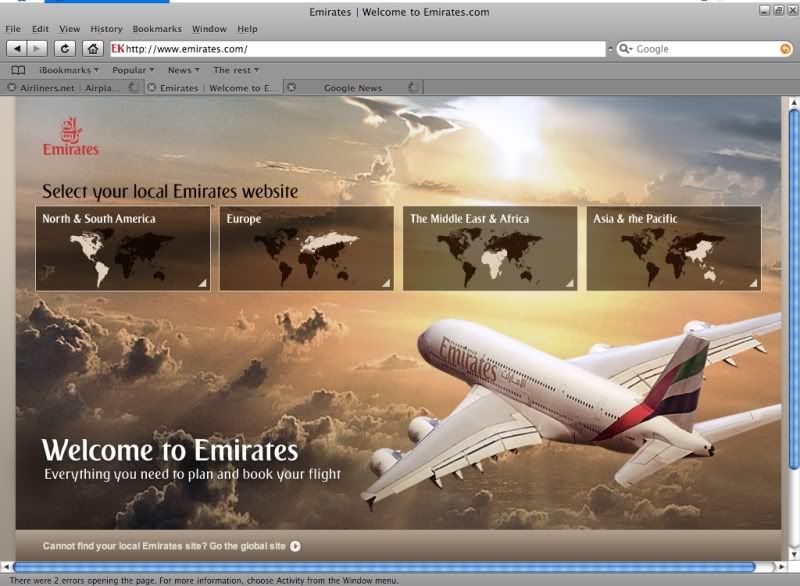Expand the News bookmarks dropdown

(x=197, y=70)
